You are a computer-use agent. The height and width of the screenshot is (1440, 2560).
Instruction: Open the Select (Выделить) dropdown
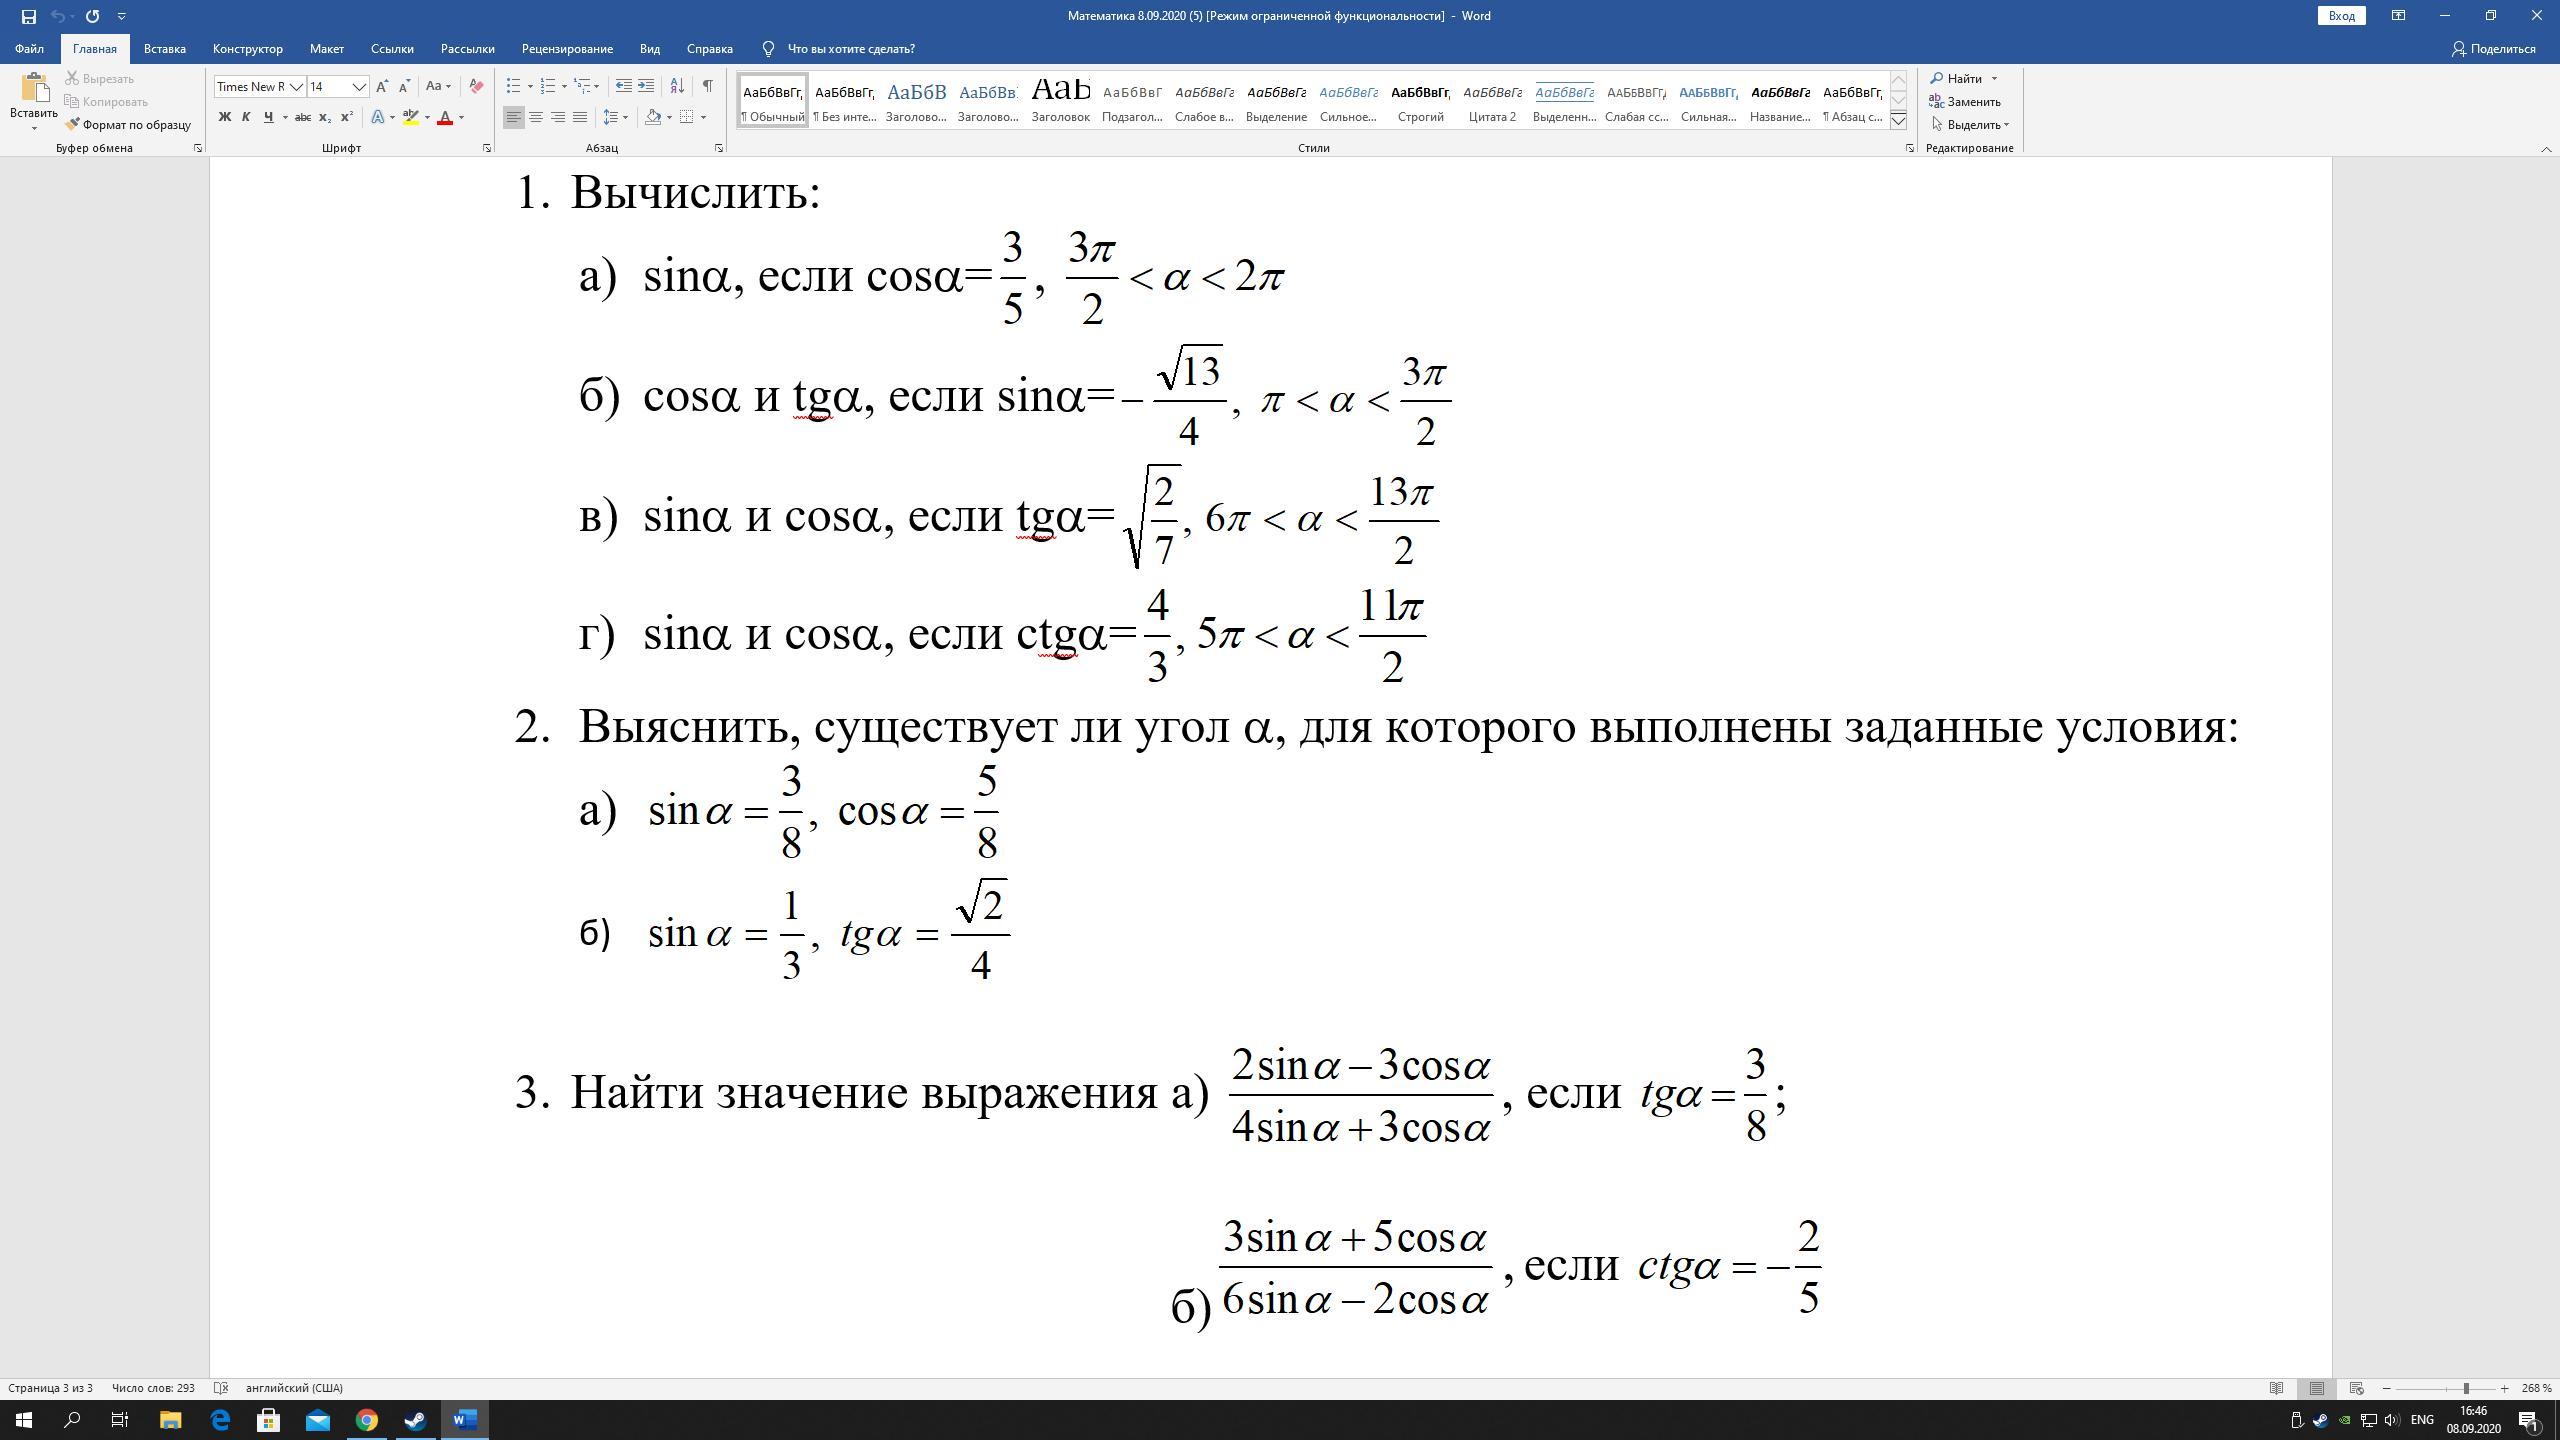point(1970,124)
